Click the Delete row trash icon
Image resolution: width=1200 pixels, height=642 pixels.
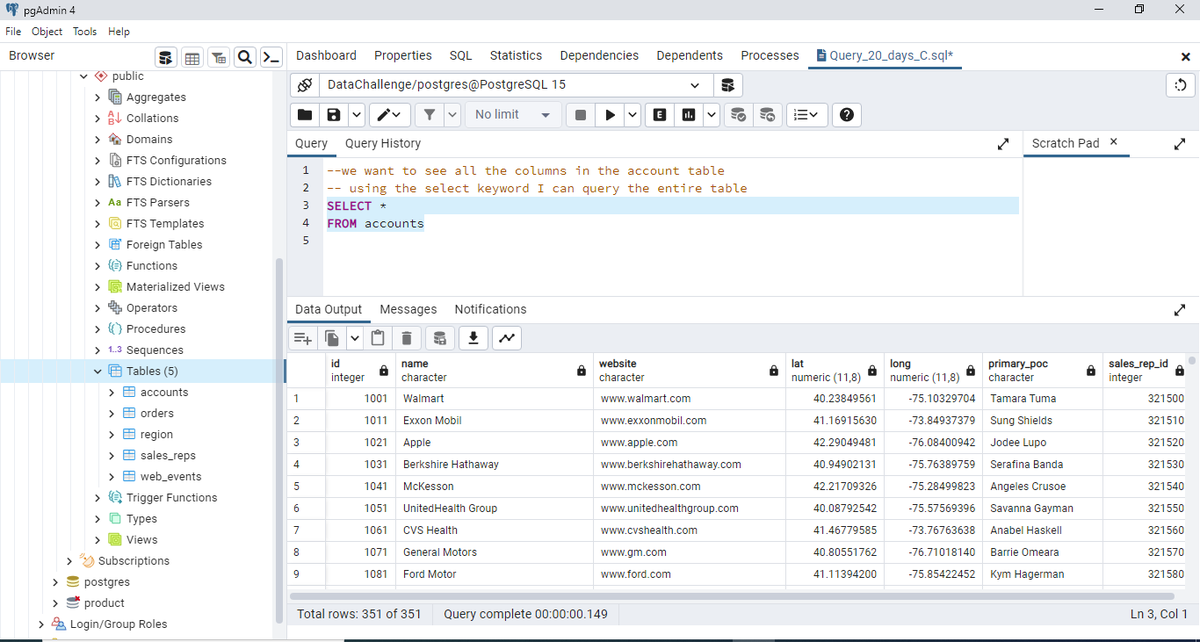point(408,339)
